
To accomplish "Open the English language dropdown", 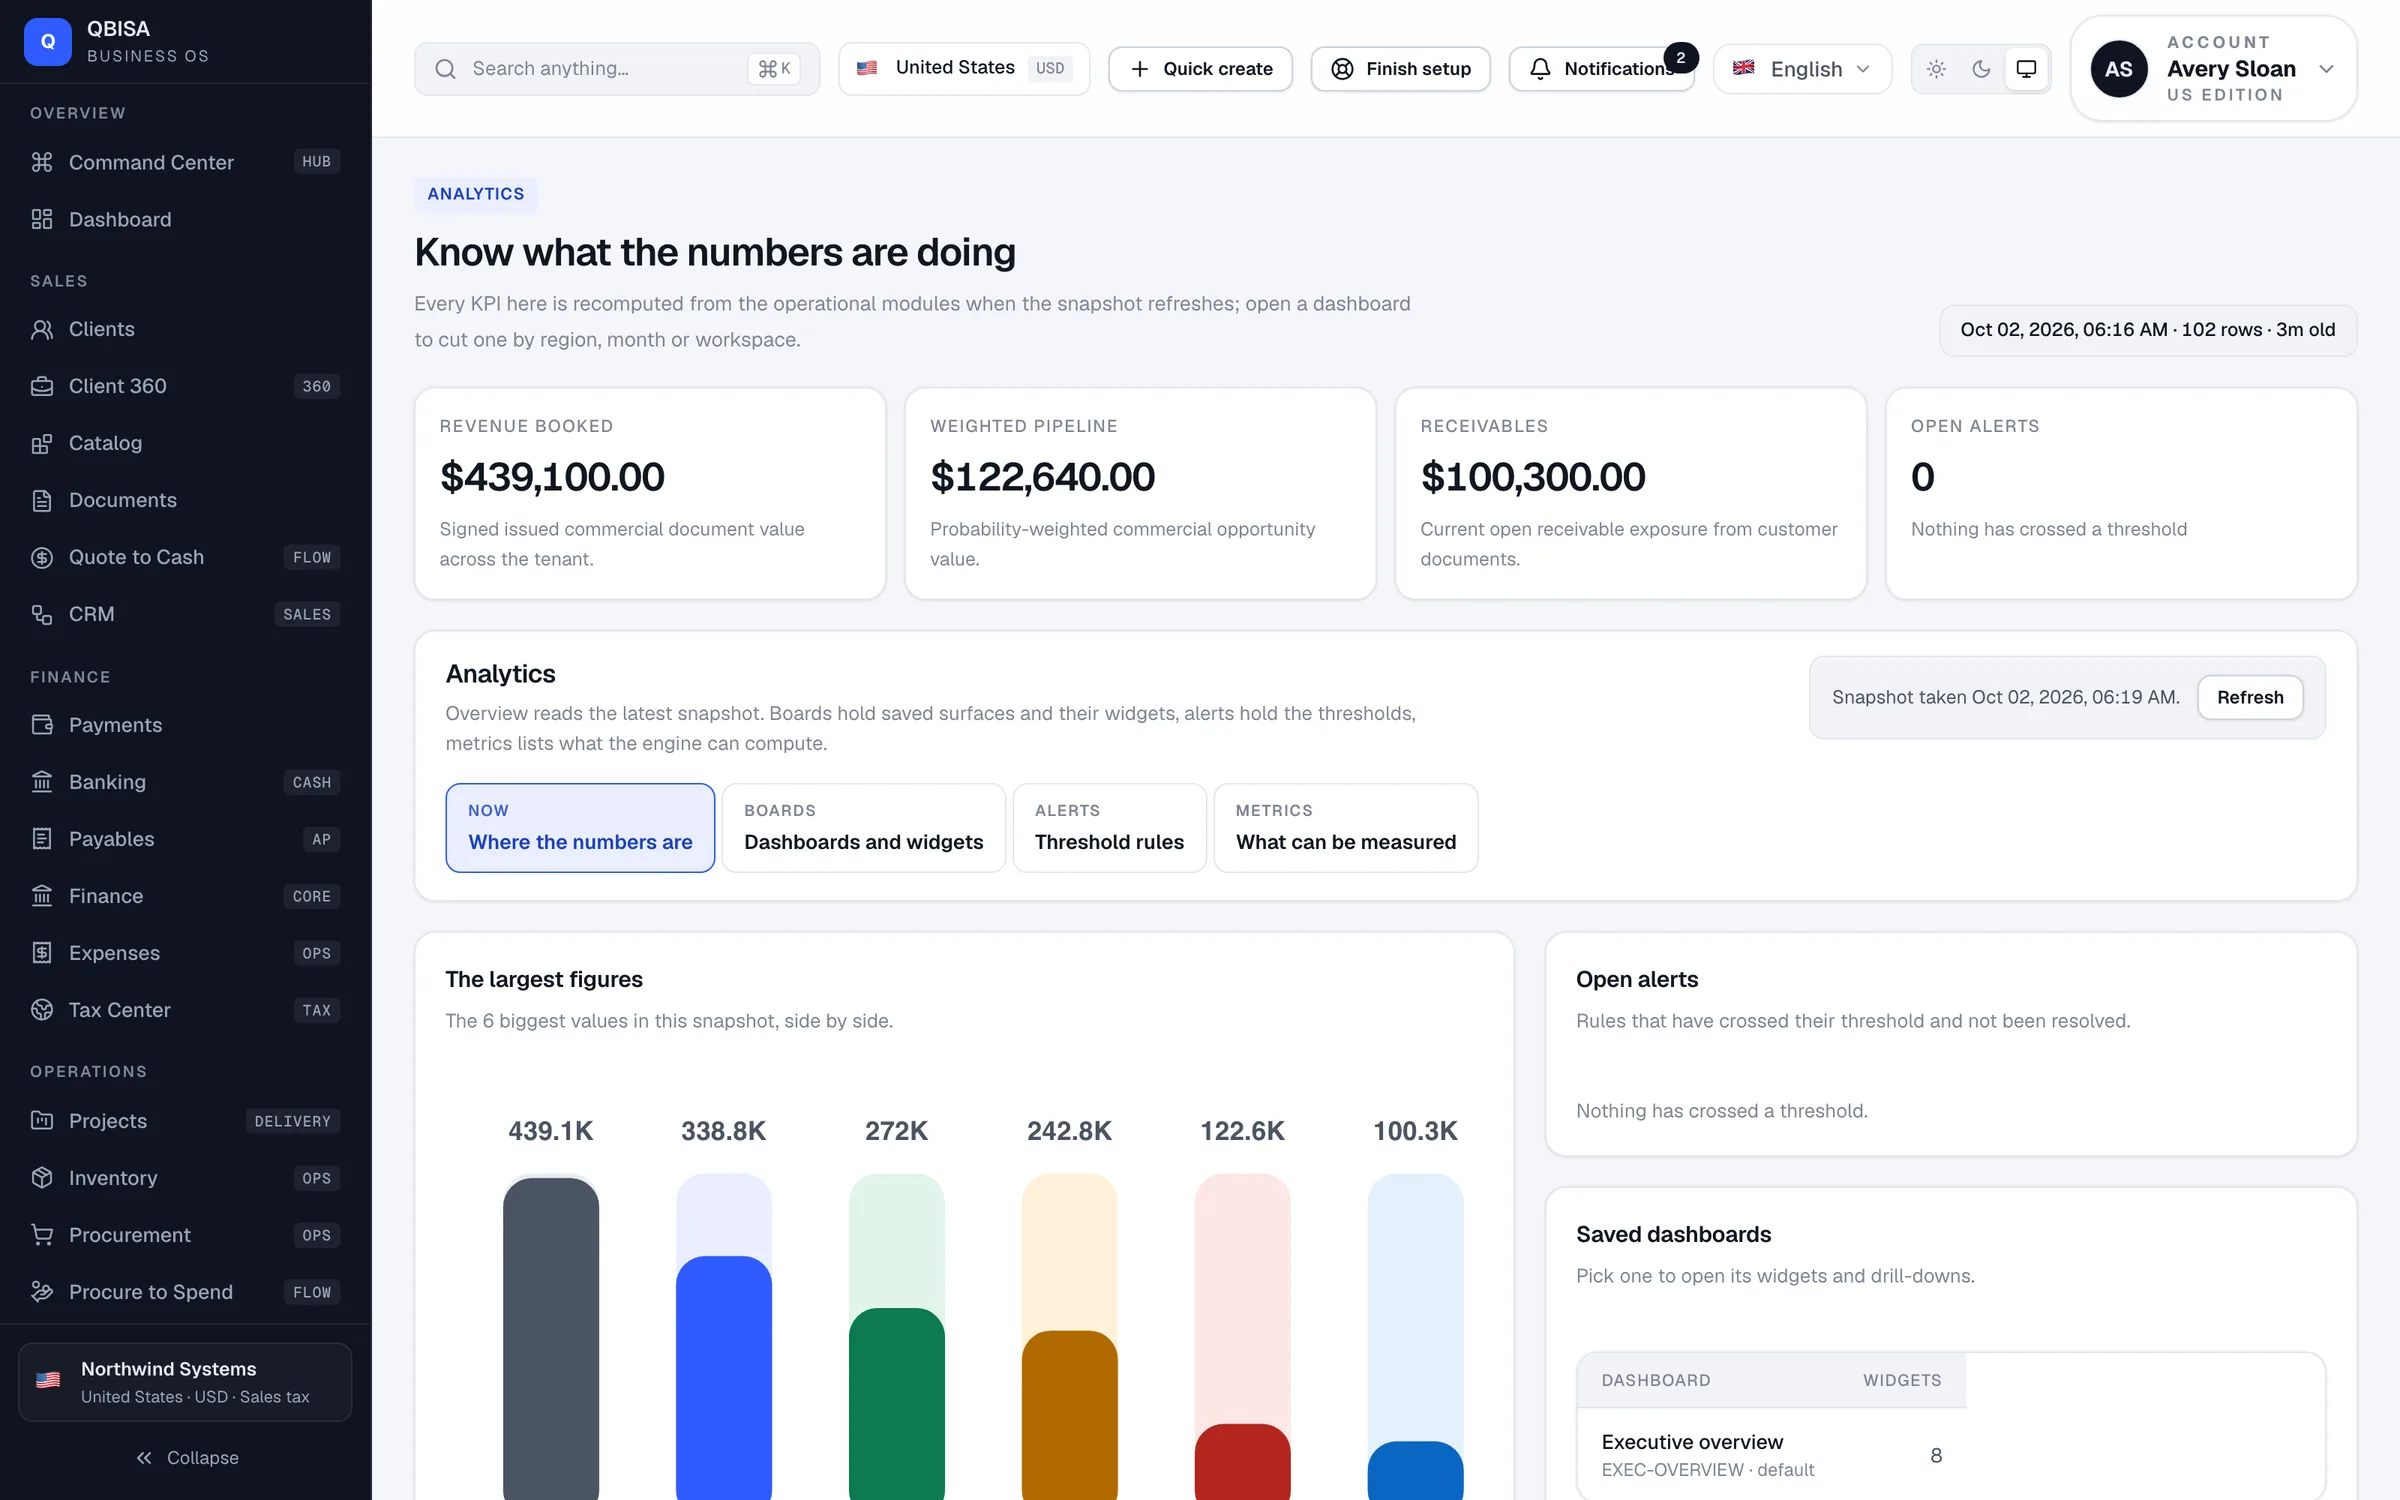I will point(1802,69).
